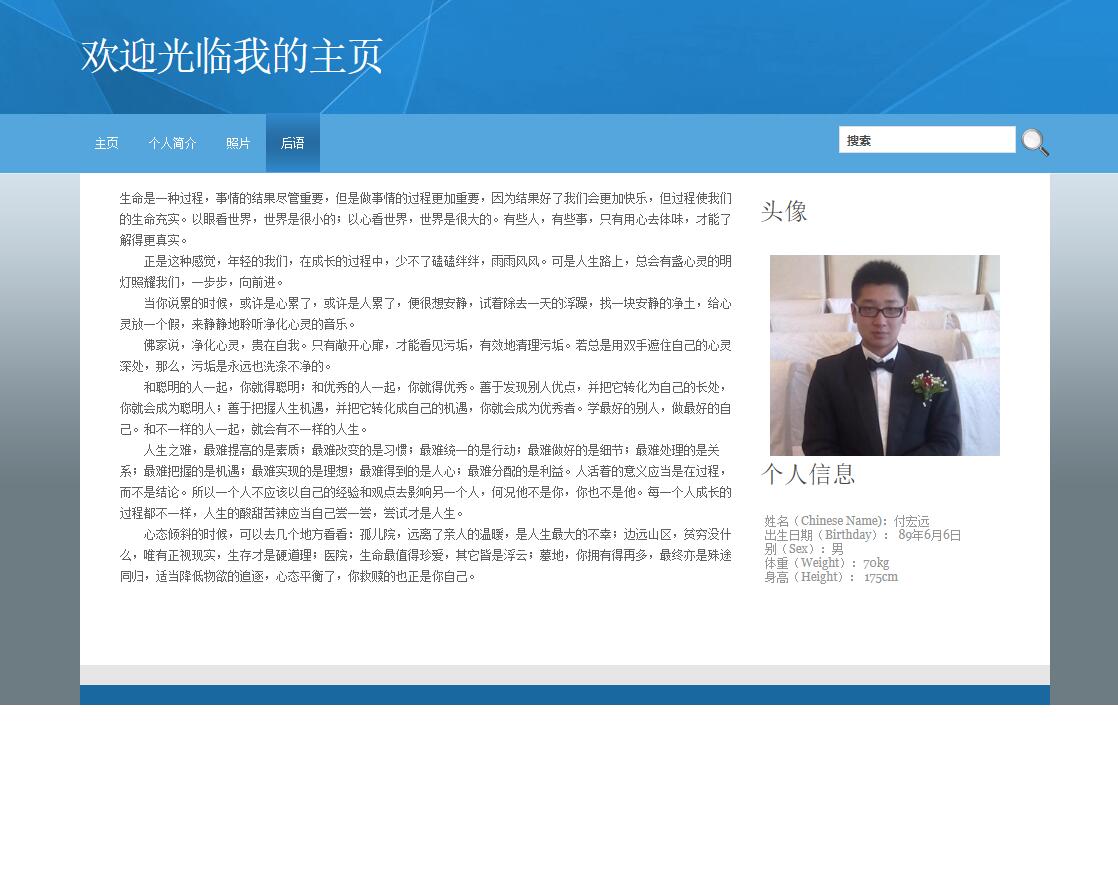Click the paragraph beginning 生命是一种过程
The height and width of the screenshot is (869, 1118).
(x=425, y=219)
